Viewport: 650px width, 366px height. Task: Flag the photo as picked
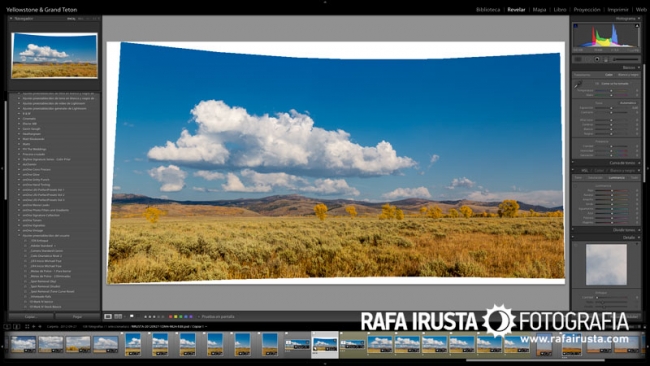(132, 316)
